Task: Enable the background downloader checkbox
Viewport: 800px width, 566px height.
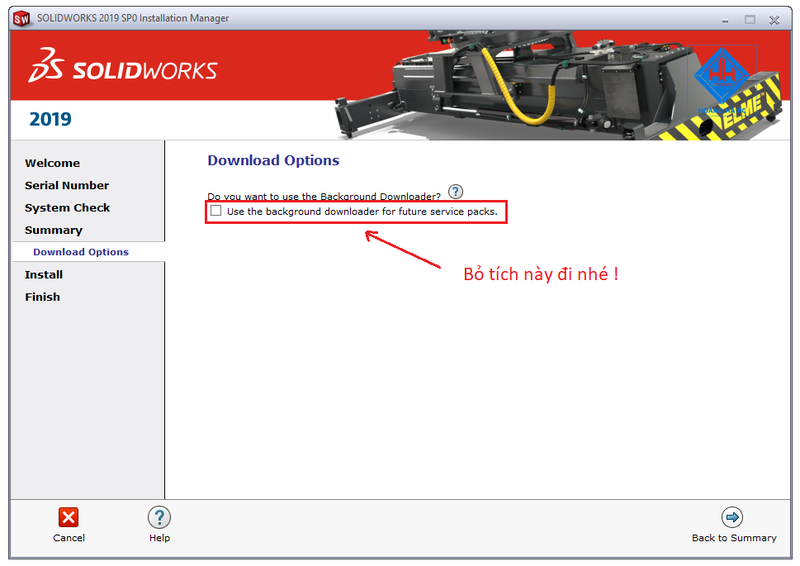Action: pos(216,211)
